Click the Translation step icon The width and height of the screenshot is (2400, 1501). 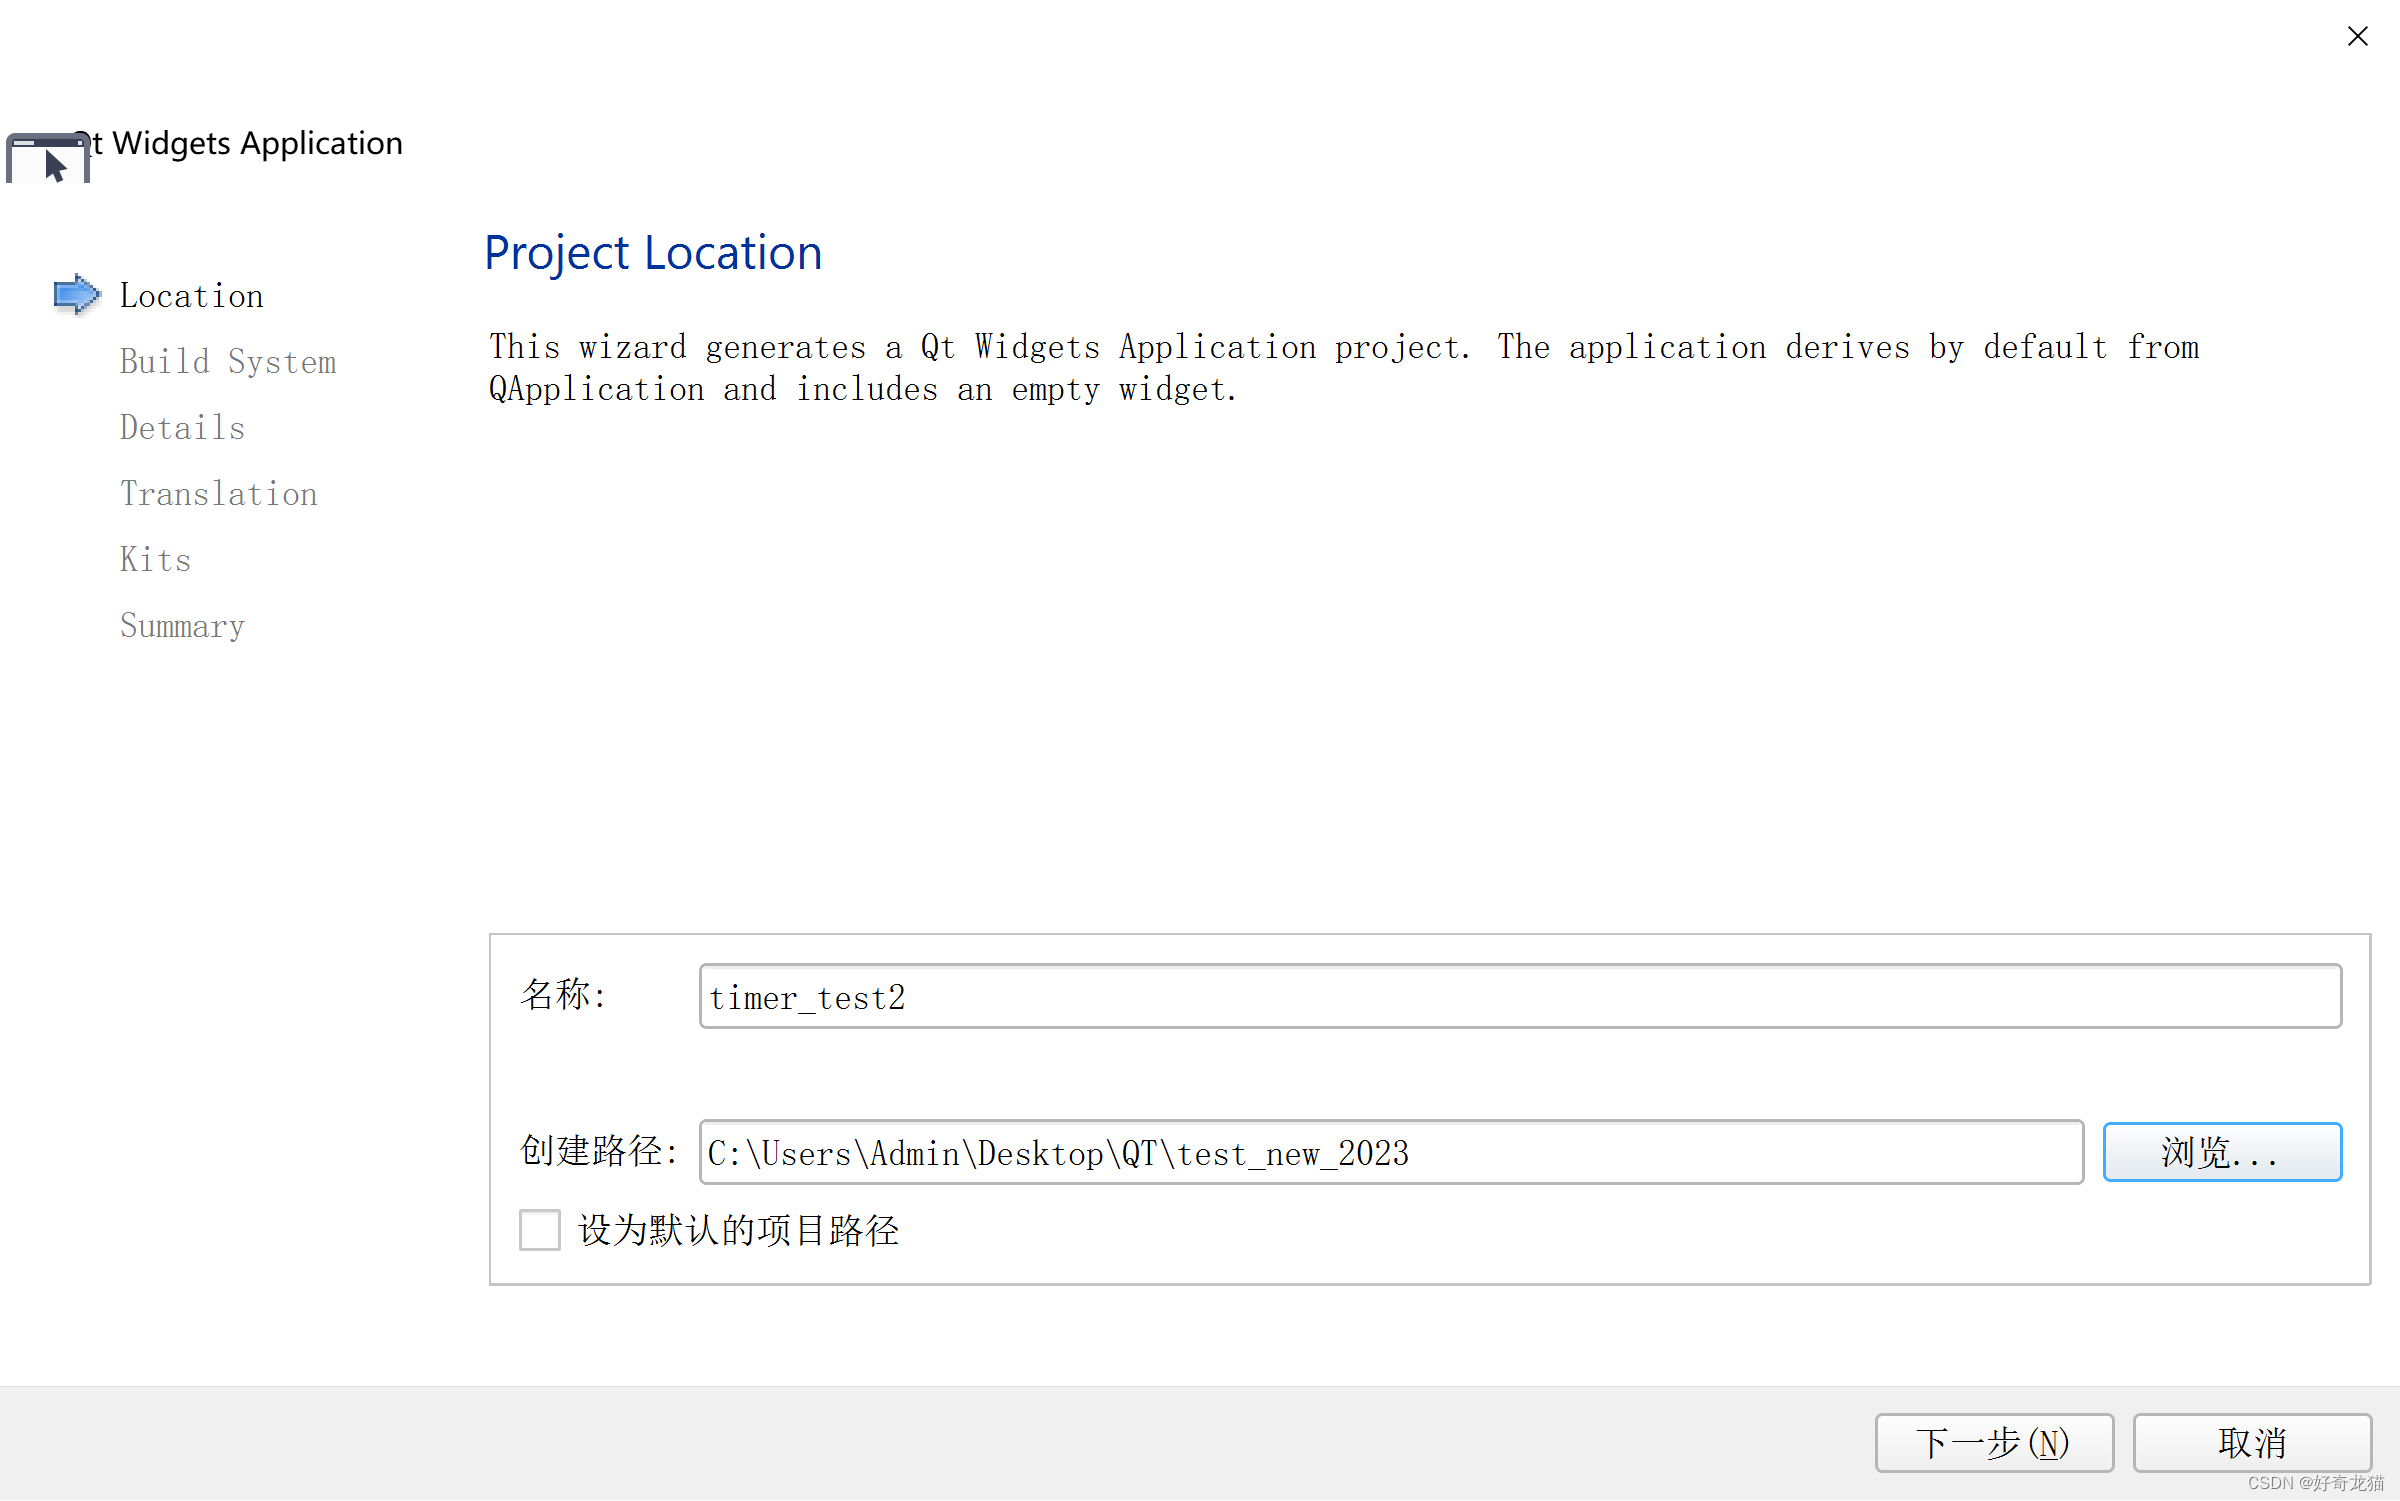point(218,493)
